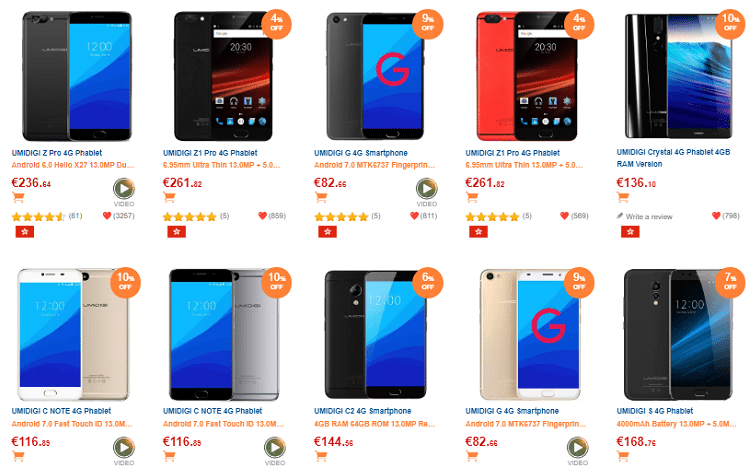Add UMIDIGI Z Pro €236.64 to cart
This screenshot has height=468, width=750.
(x=18, y=197)
